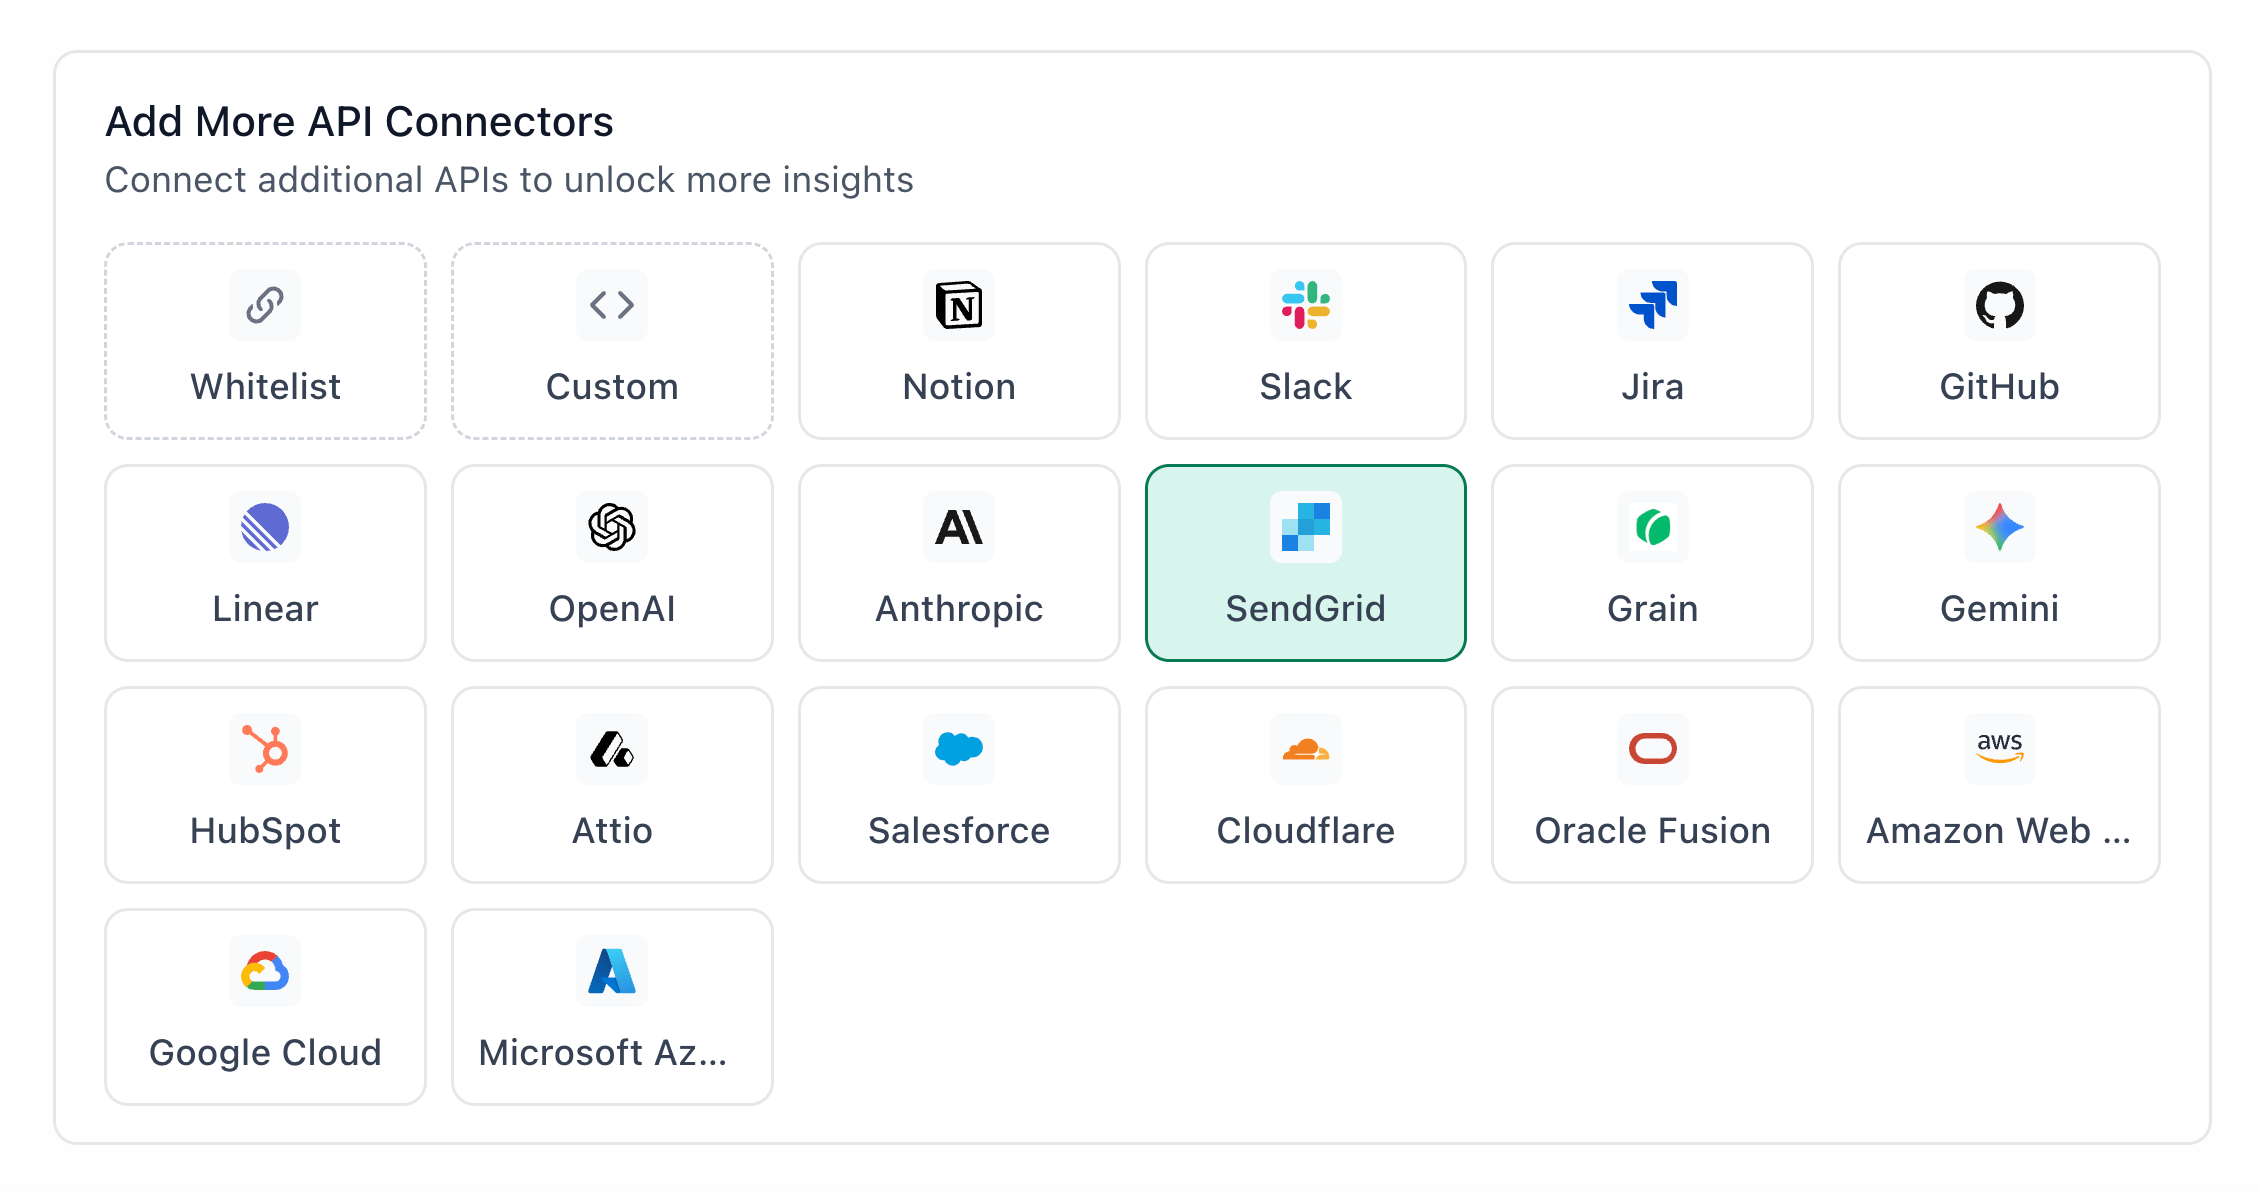Click the Linear logo icon
This screenshot has width=2260, height=1192.
265,527
